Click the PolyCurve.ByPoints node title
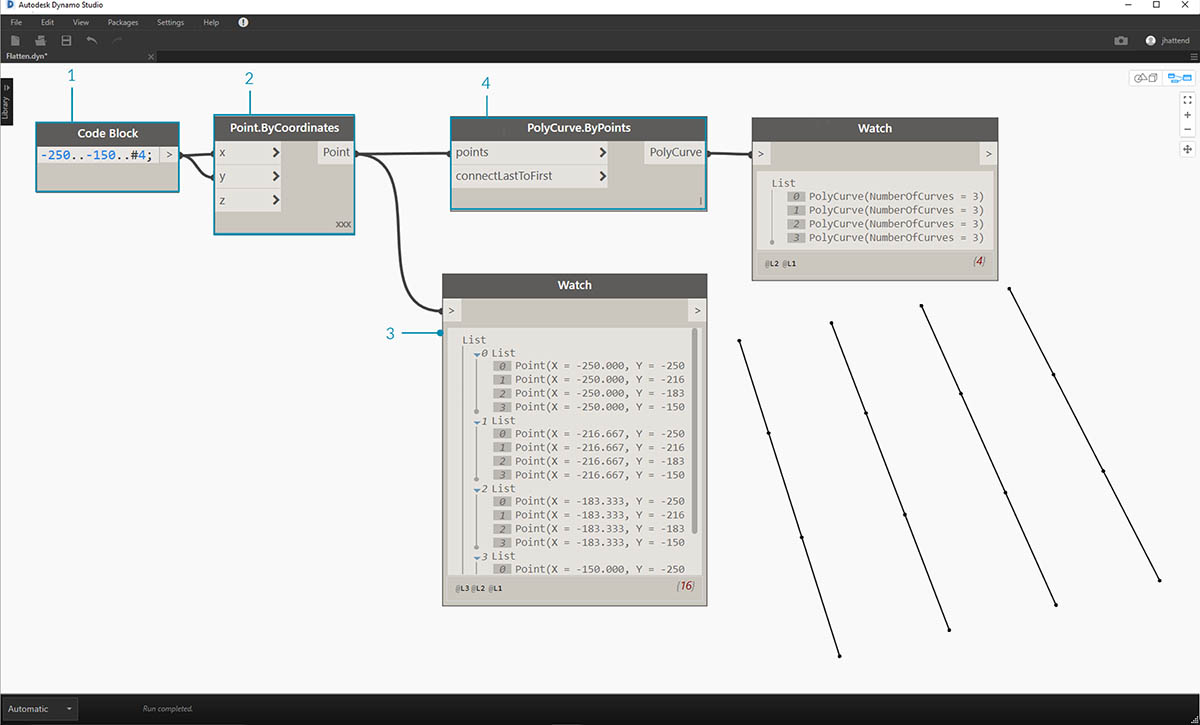 [x=579, y=129]
